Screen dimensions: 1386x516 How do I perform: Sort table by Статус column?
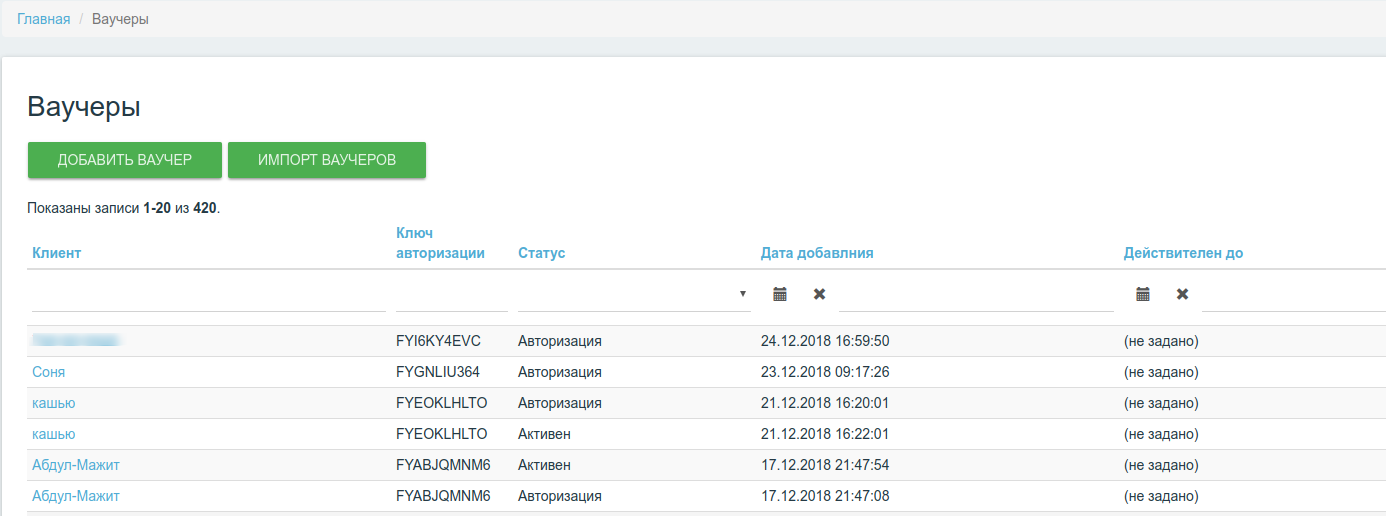[x=542, y=253]
